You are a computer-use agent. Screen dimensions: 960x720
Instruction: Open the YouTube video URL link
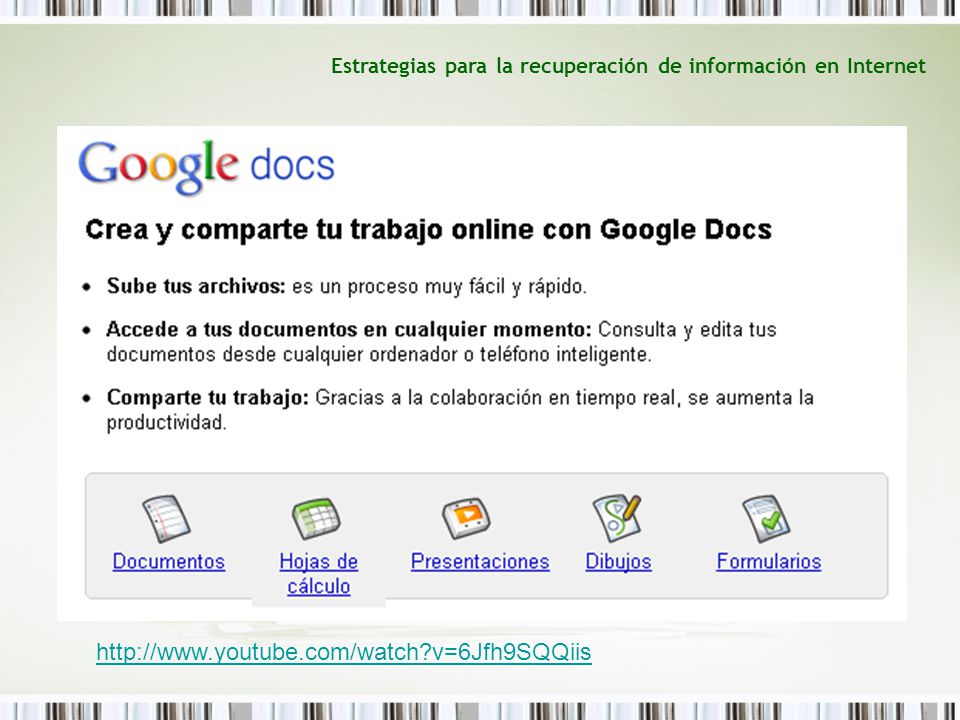[343, 653]
